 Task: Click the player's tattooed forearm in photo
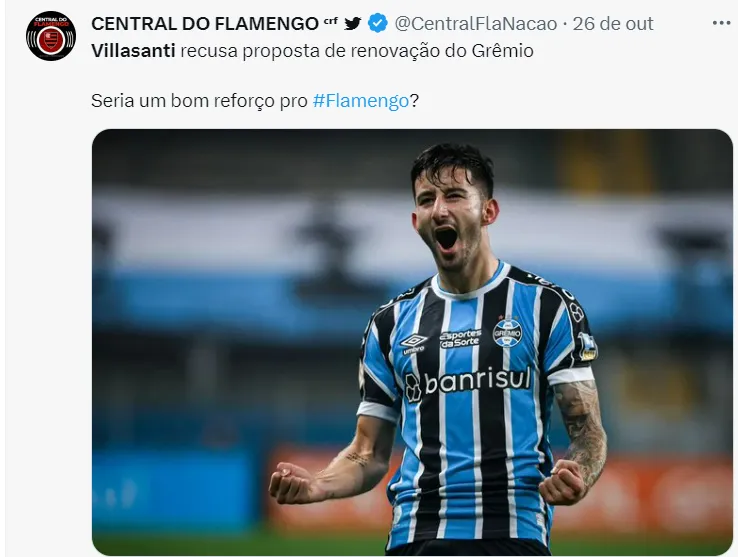pos(580,433)
